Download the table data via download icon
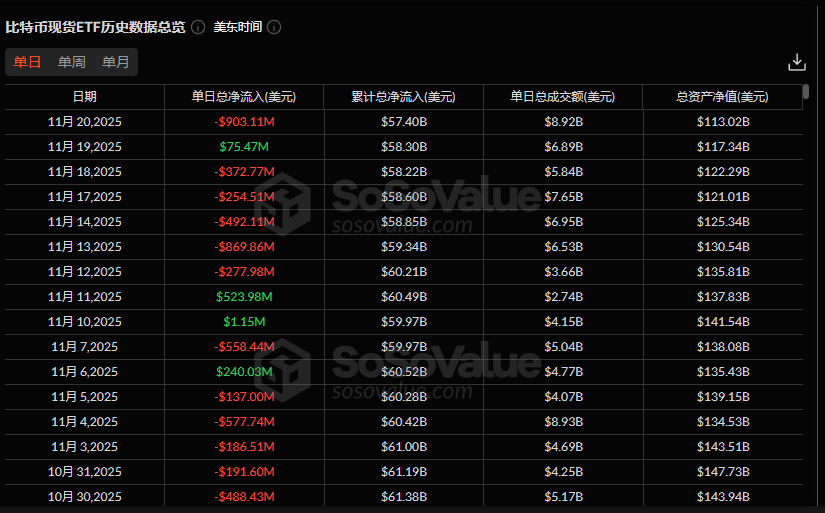This screenshot has width=825, height=513. pyautogui.click(x=797, y=62)
